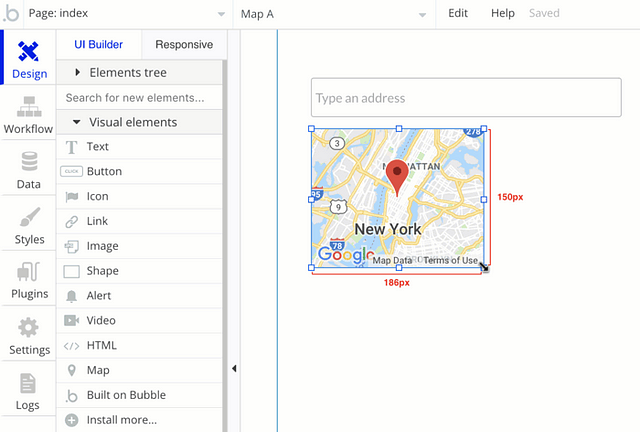Open the Workflow section icon
This screenshot has width=640, height=432.
[29, 107]
